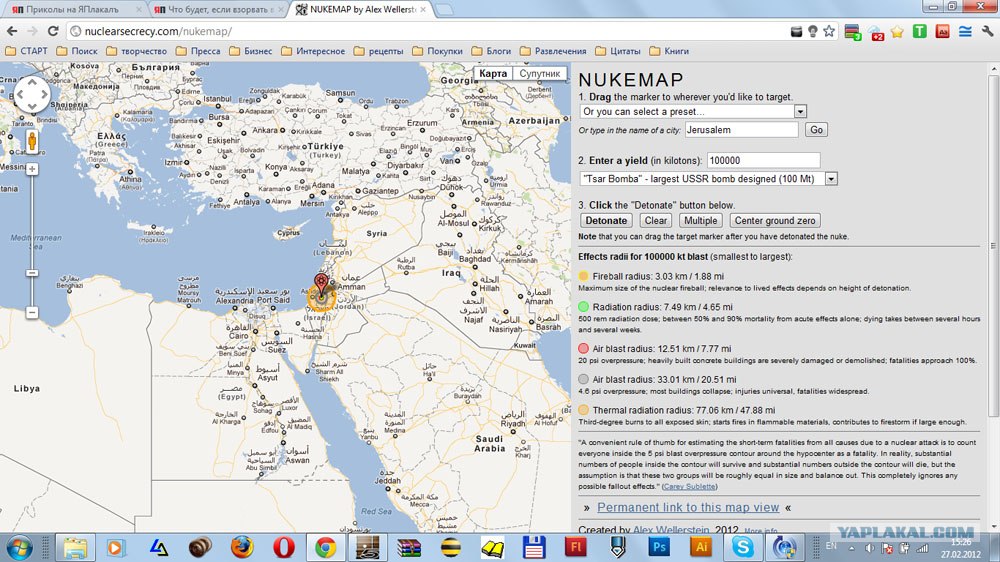Open the Покупки bookmarks folder
The image size is (1000, 562).
pos(438,51)
